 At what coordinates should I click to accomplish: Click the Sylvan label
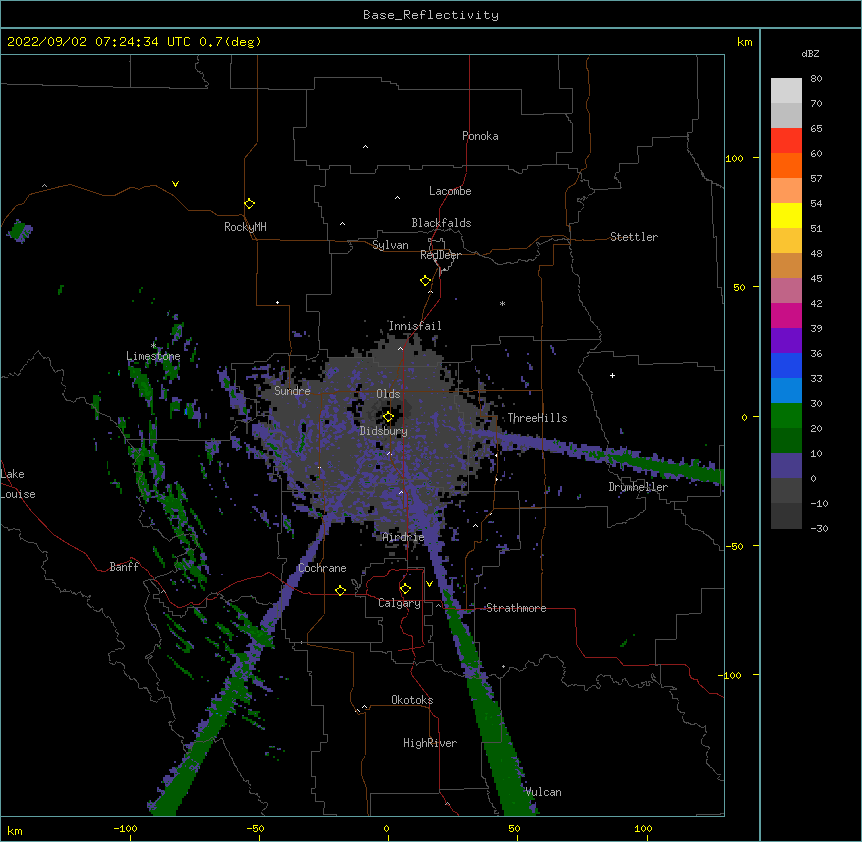pyautogui.click(x=390, y=245)
